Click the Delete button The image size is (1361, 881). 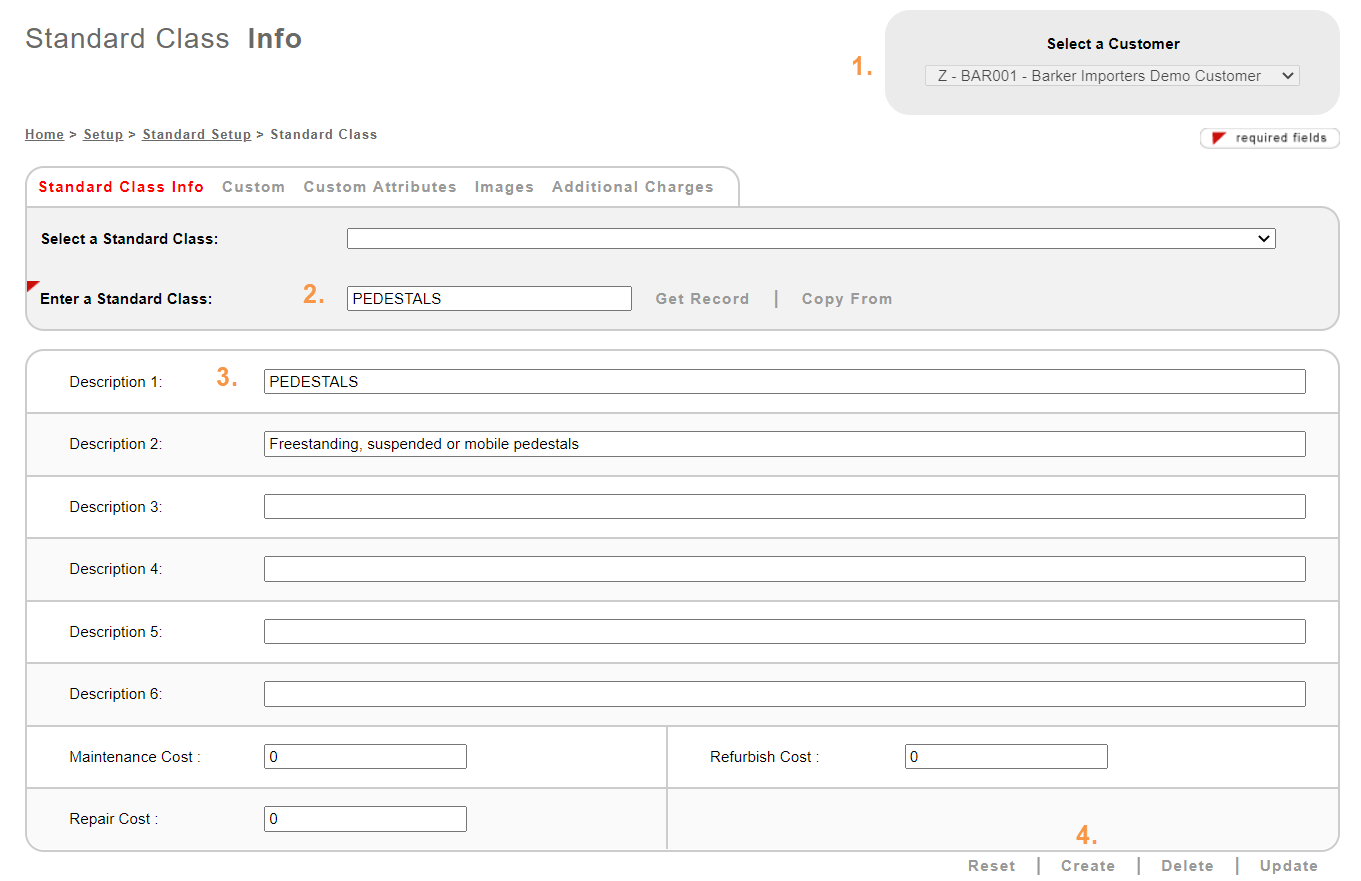[x=1187, y=866]
